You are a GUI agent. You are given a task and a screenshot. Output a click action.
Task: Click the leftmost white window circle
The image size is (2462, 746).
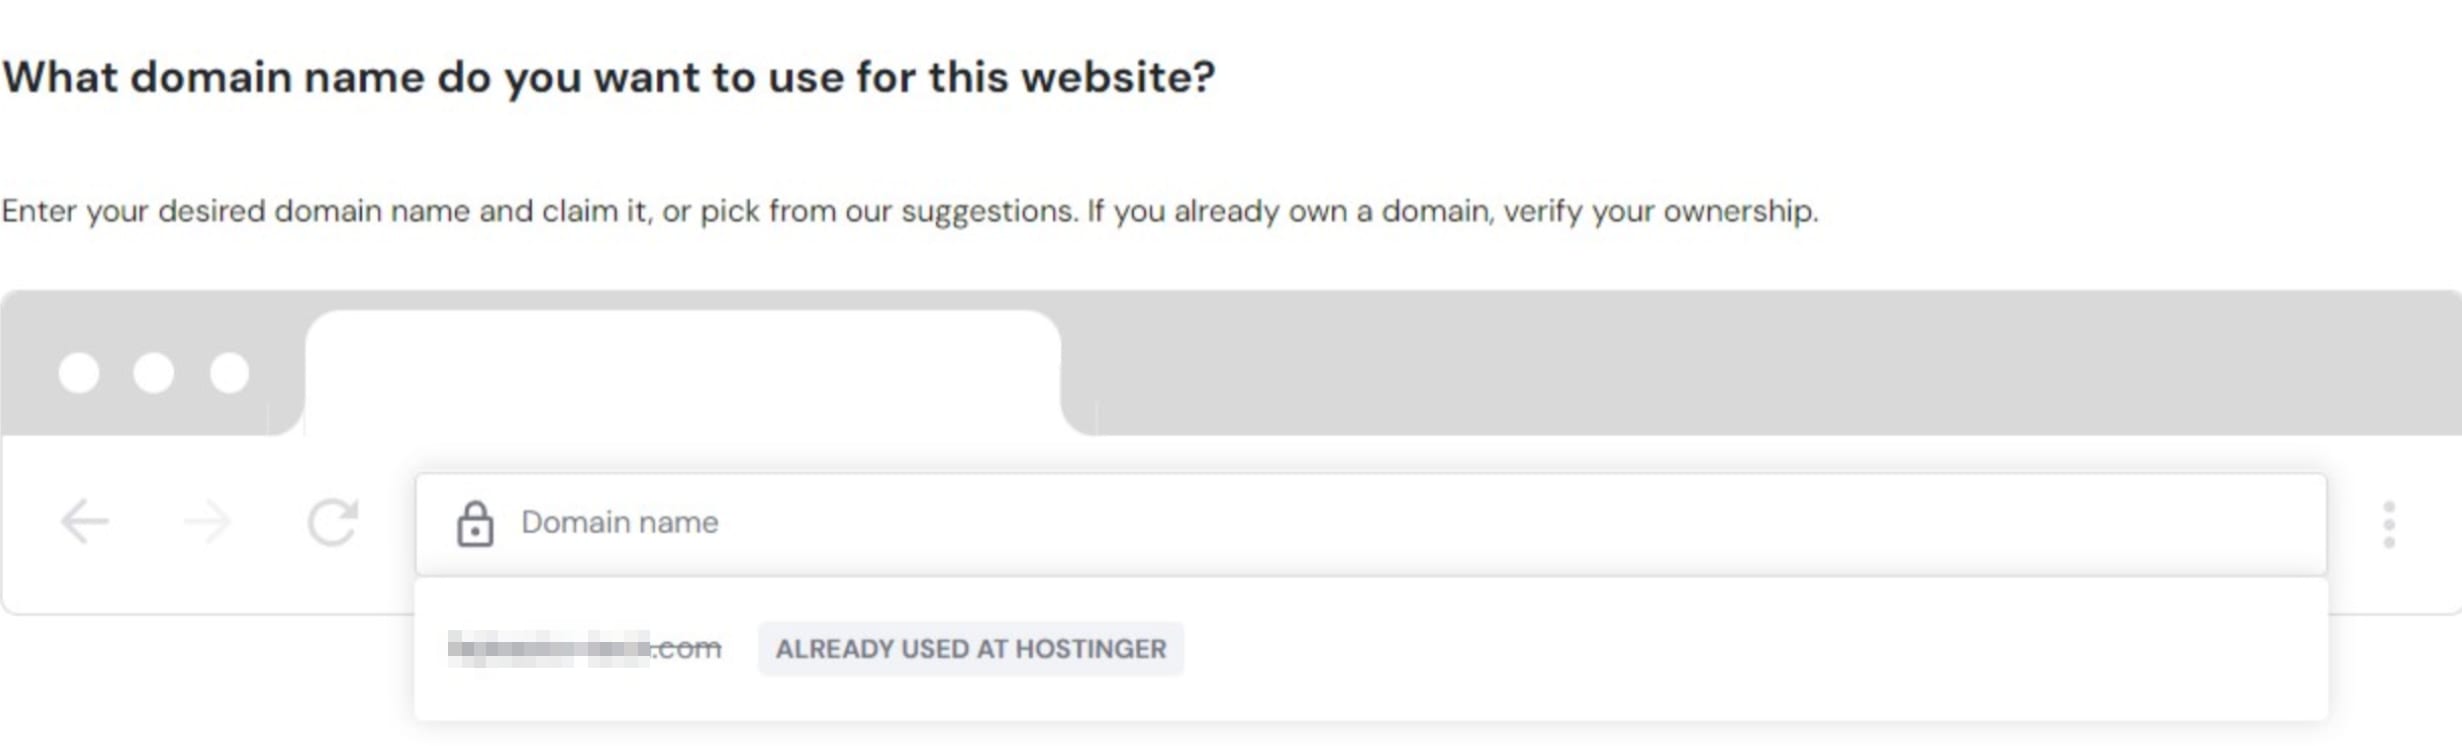(79, 373)
